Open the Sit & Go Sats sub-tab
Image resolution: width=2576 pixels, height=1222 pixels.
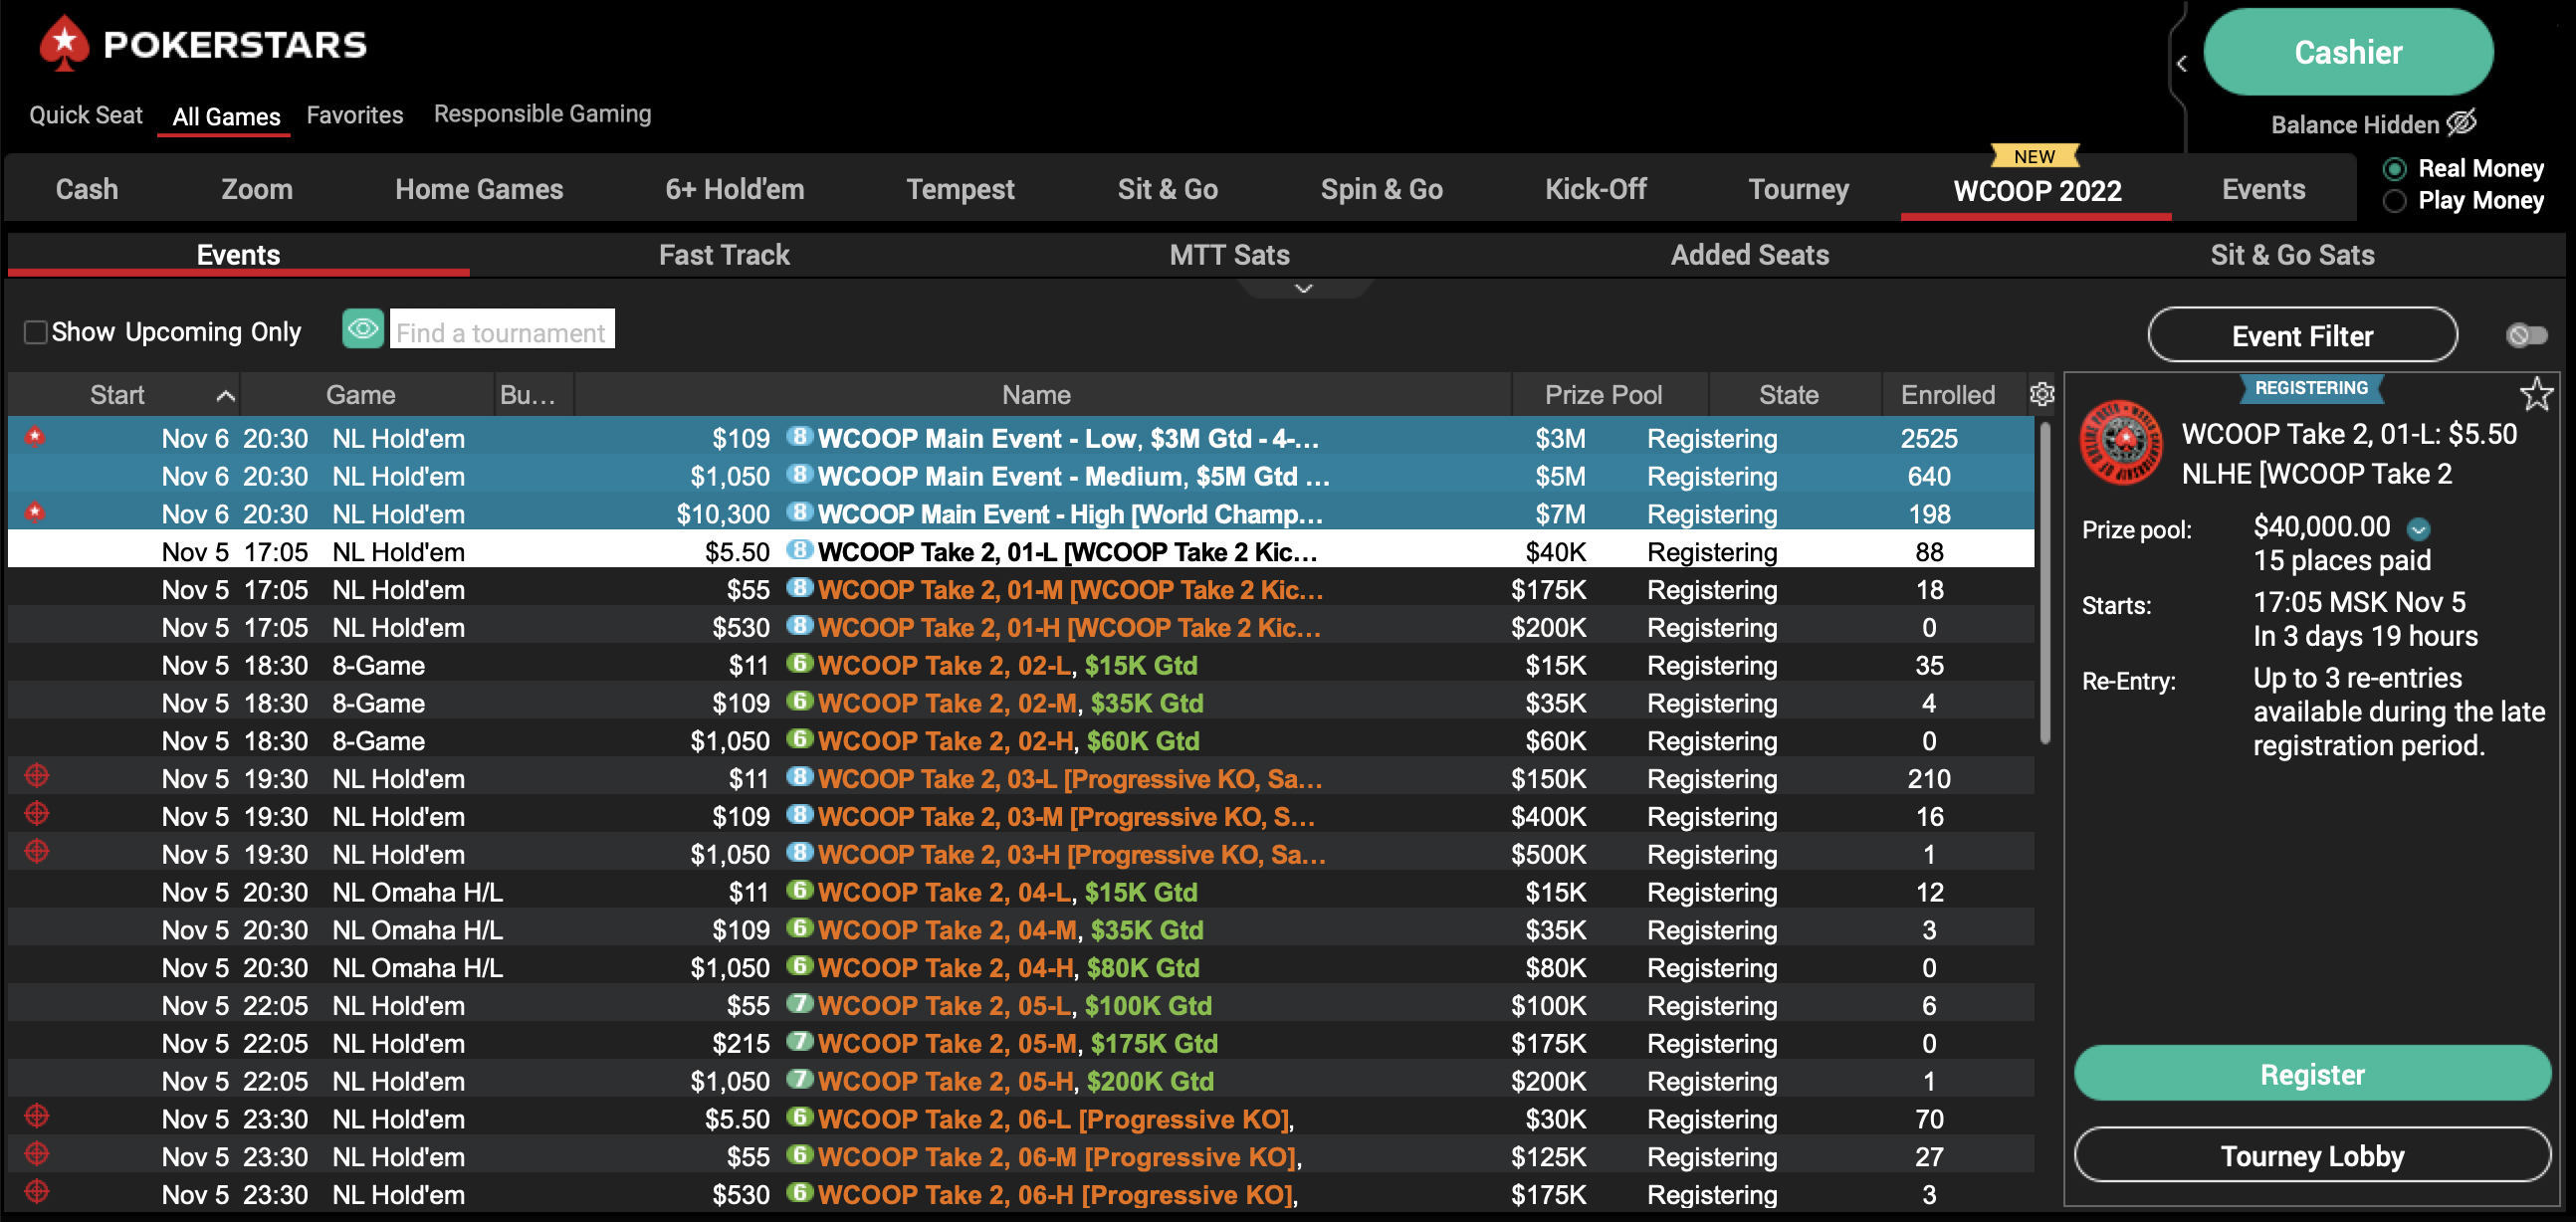(x=2292, y=255)
